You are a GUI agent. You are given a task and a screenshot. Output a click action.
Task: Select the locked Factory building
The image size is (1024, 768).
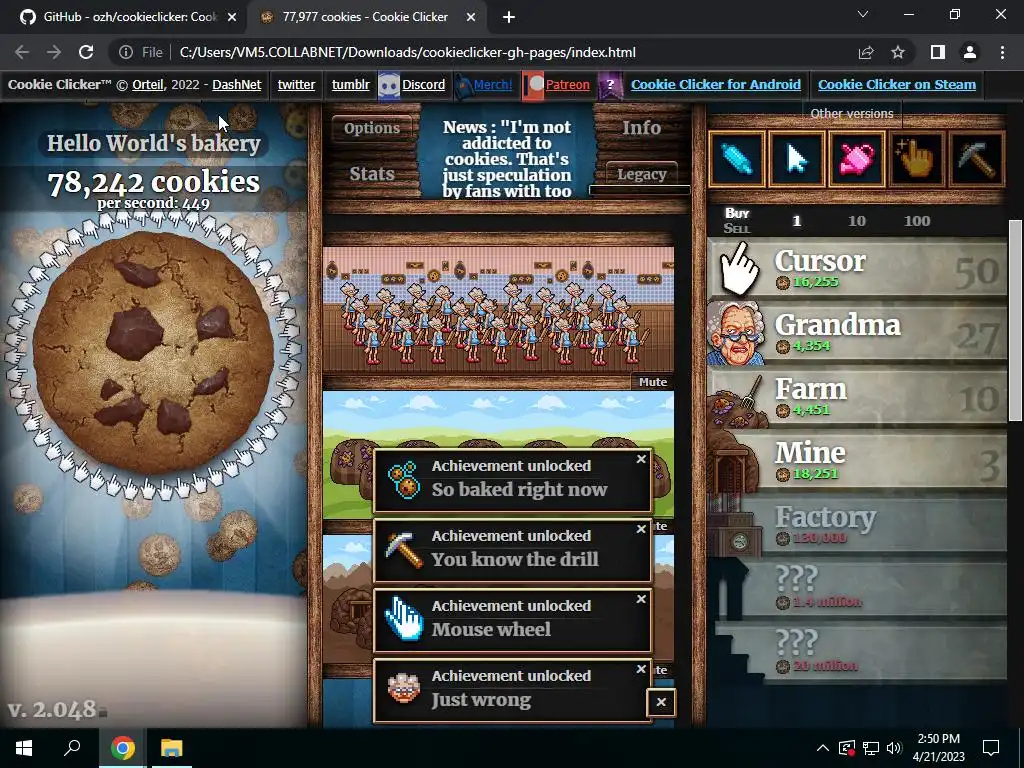(x=857, y=526)
